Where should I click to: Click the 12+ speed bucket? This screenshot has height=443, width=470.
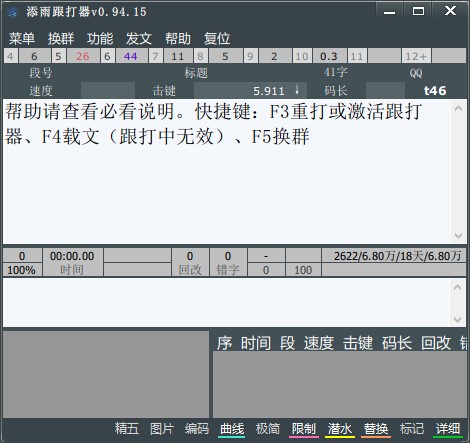click(416, 56)
